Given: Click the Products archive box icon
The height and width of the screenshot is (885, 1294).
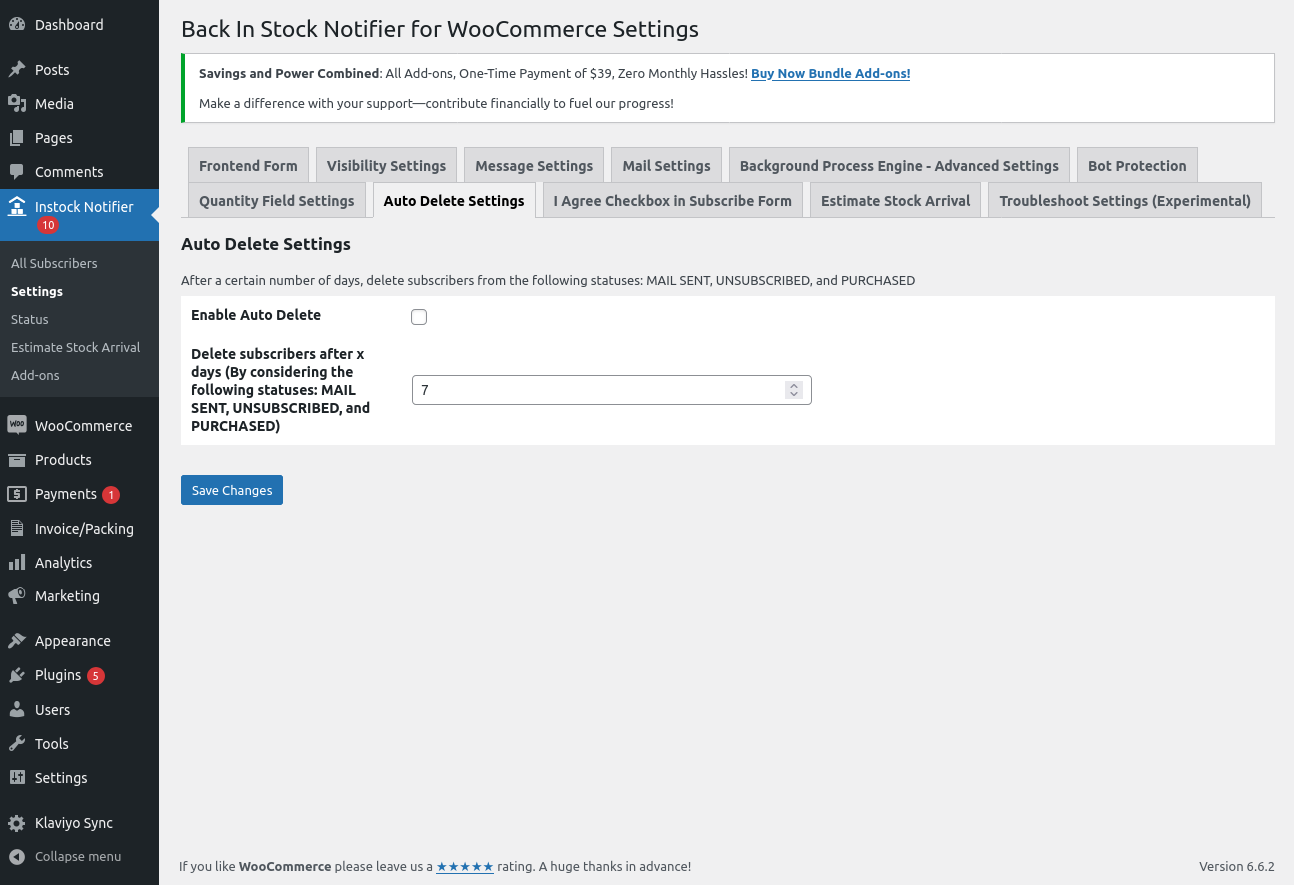Looking at the screenshot, I should [17, 460].
